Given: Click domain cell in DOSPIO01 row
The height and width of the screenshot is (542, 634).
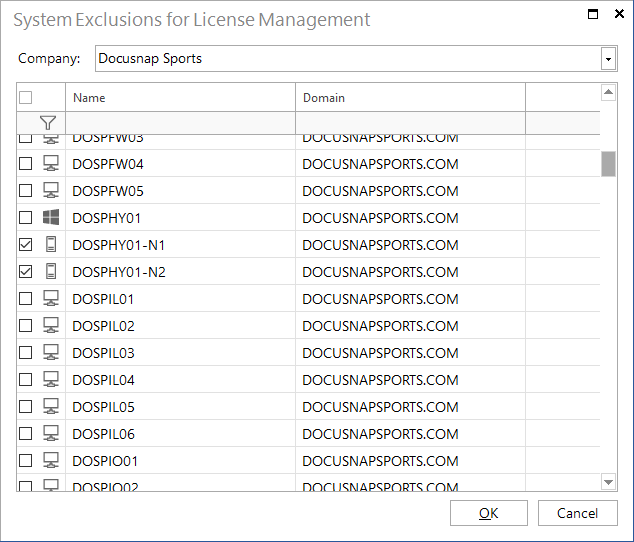Looking at the screenshot, I should [410, 461].
